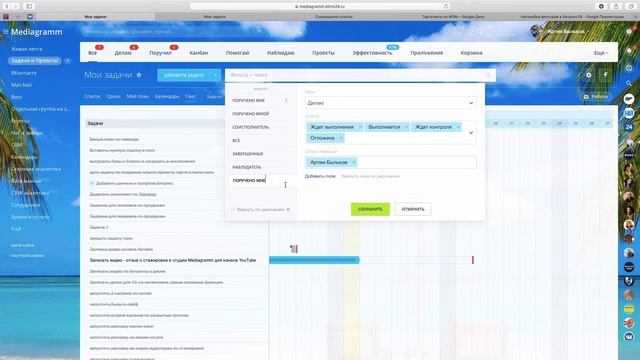Switch to the Делаю tab
640x360 pixels.
pos(123,53)
